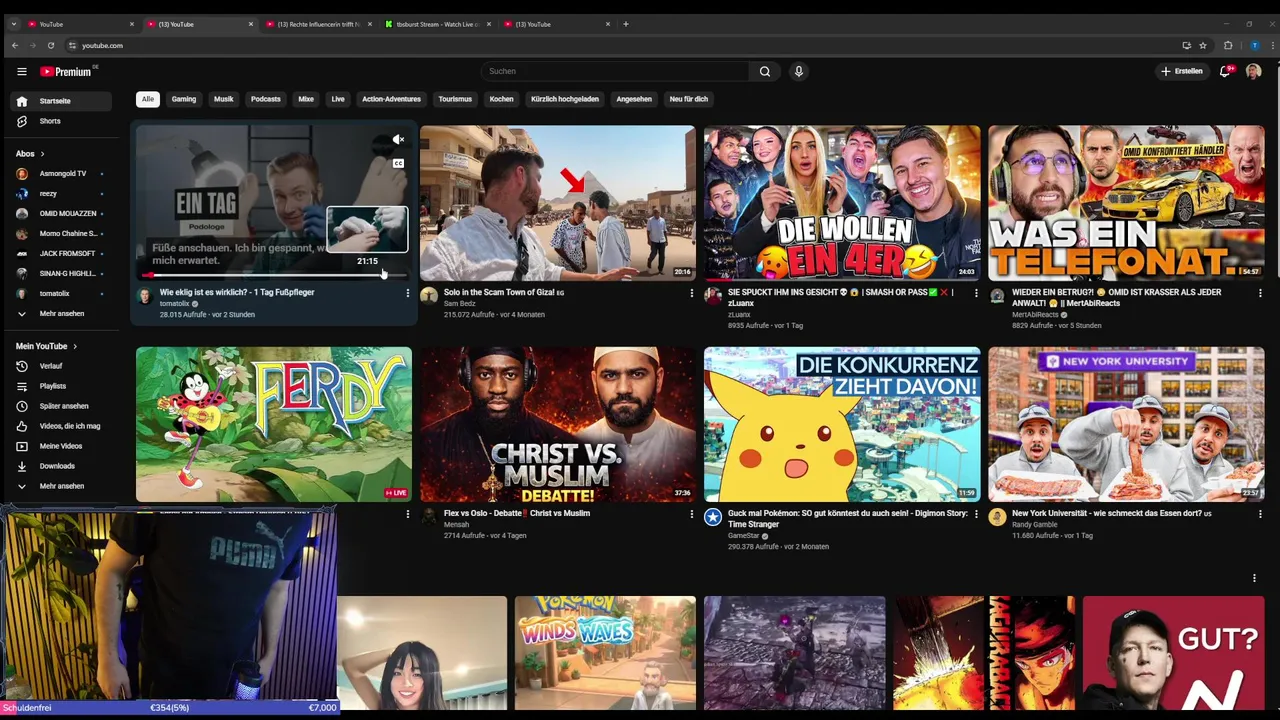Go back in browser history

[15, 45]
